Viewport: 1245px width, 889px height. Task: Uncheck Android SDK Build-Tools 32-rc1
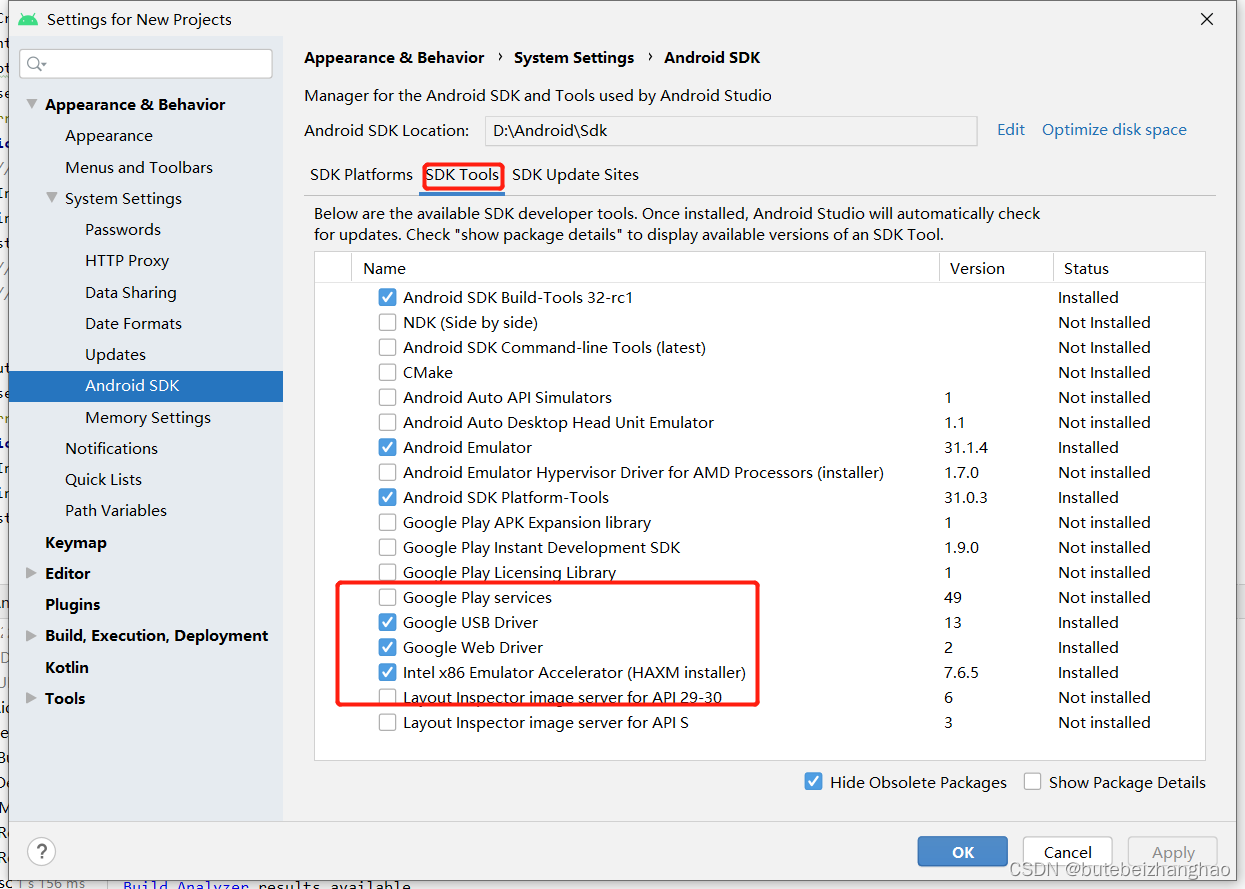click(x=387, y=297)
